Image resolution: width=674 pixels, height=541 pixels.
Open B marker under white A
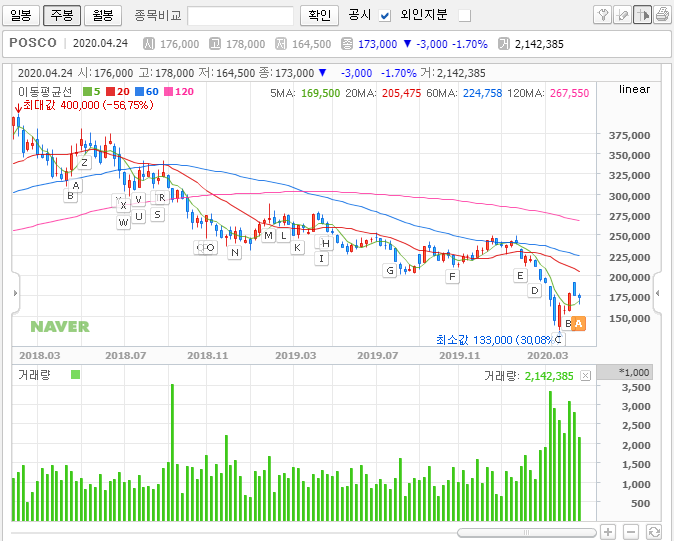(70, 196)
